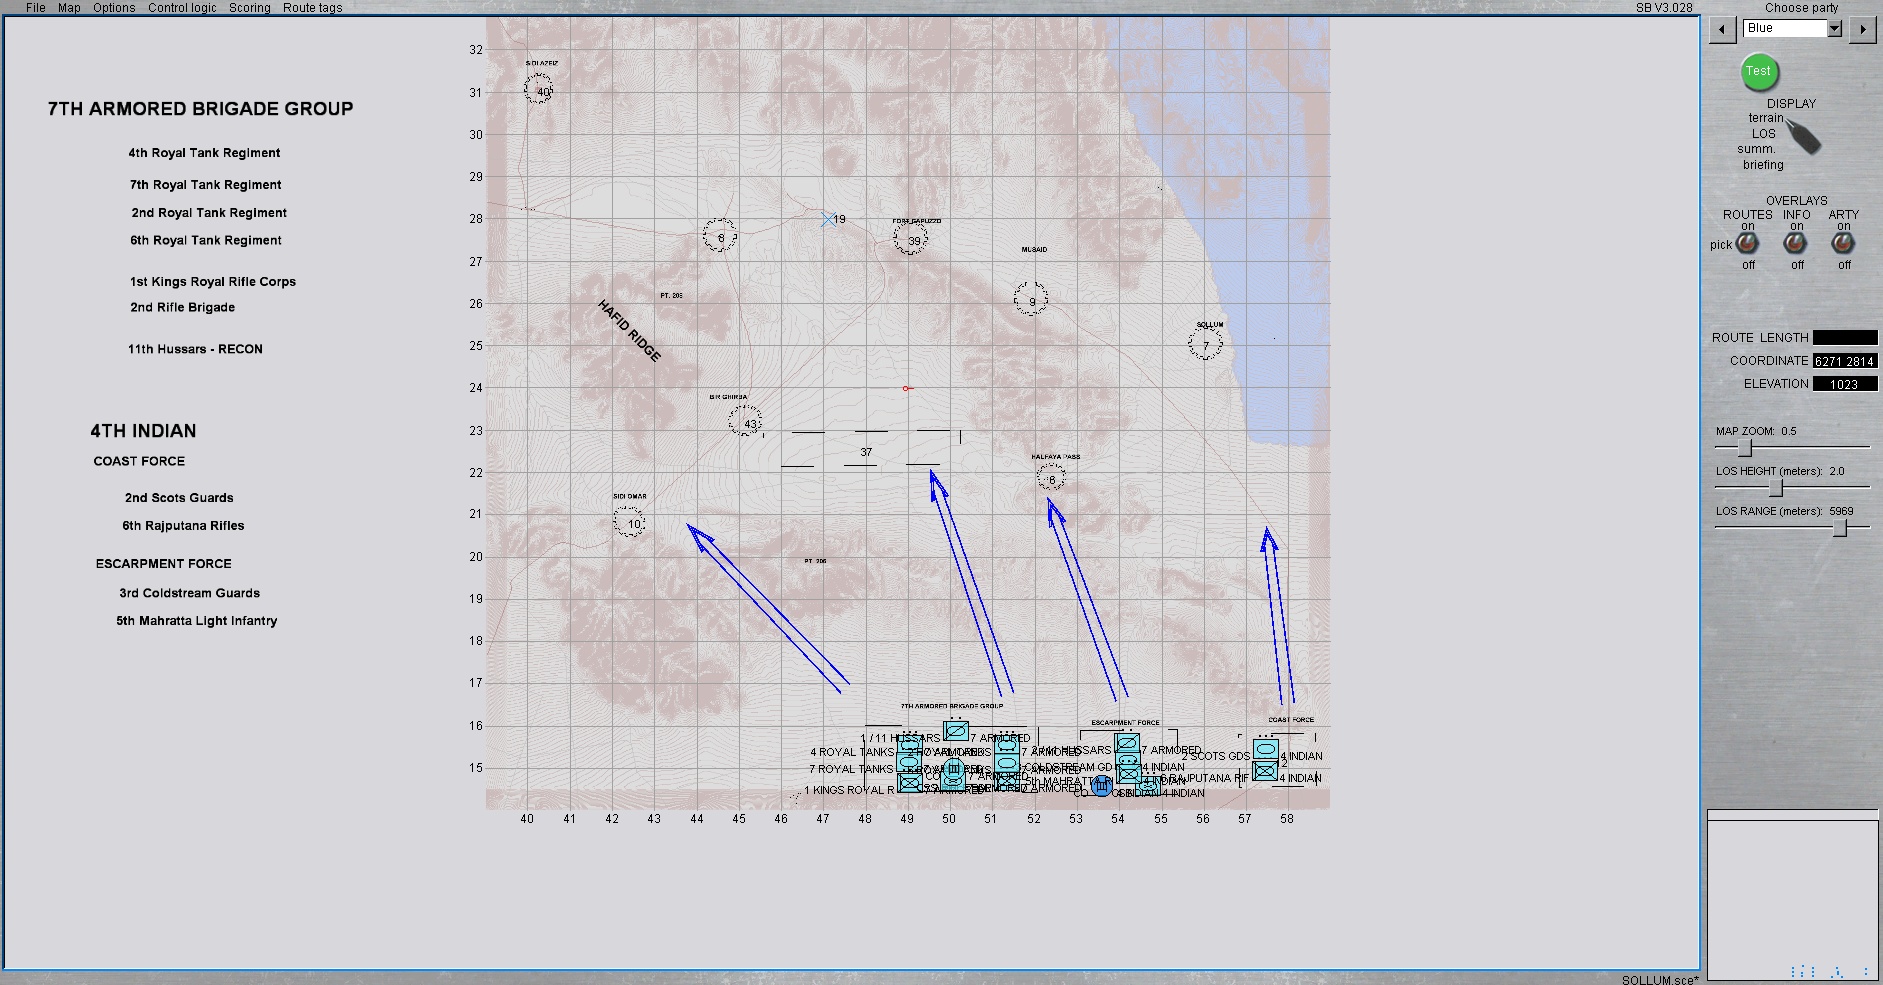Click the blue X waypoint marker 19

tap(828, 219)
